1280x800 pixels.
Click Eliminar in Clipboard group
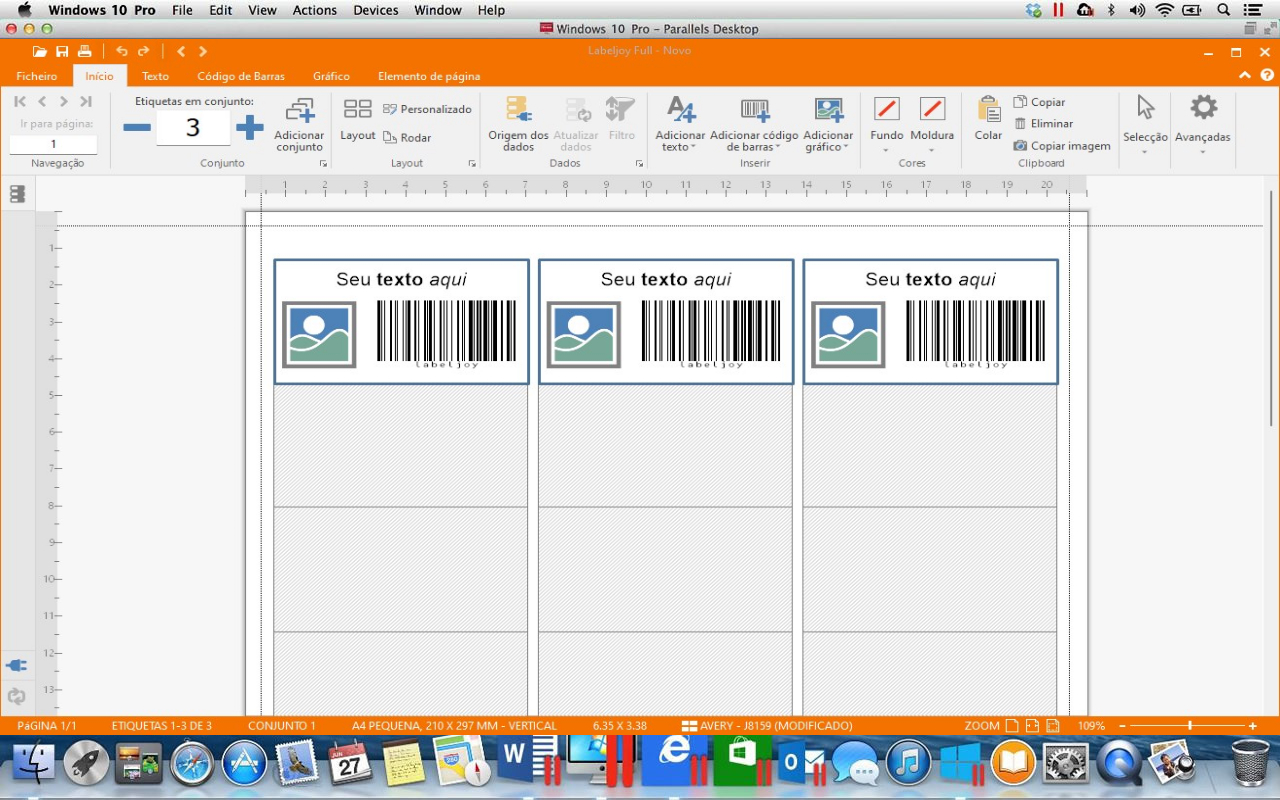(1043, 124)
